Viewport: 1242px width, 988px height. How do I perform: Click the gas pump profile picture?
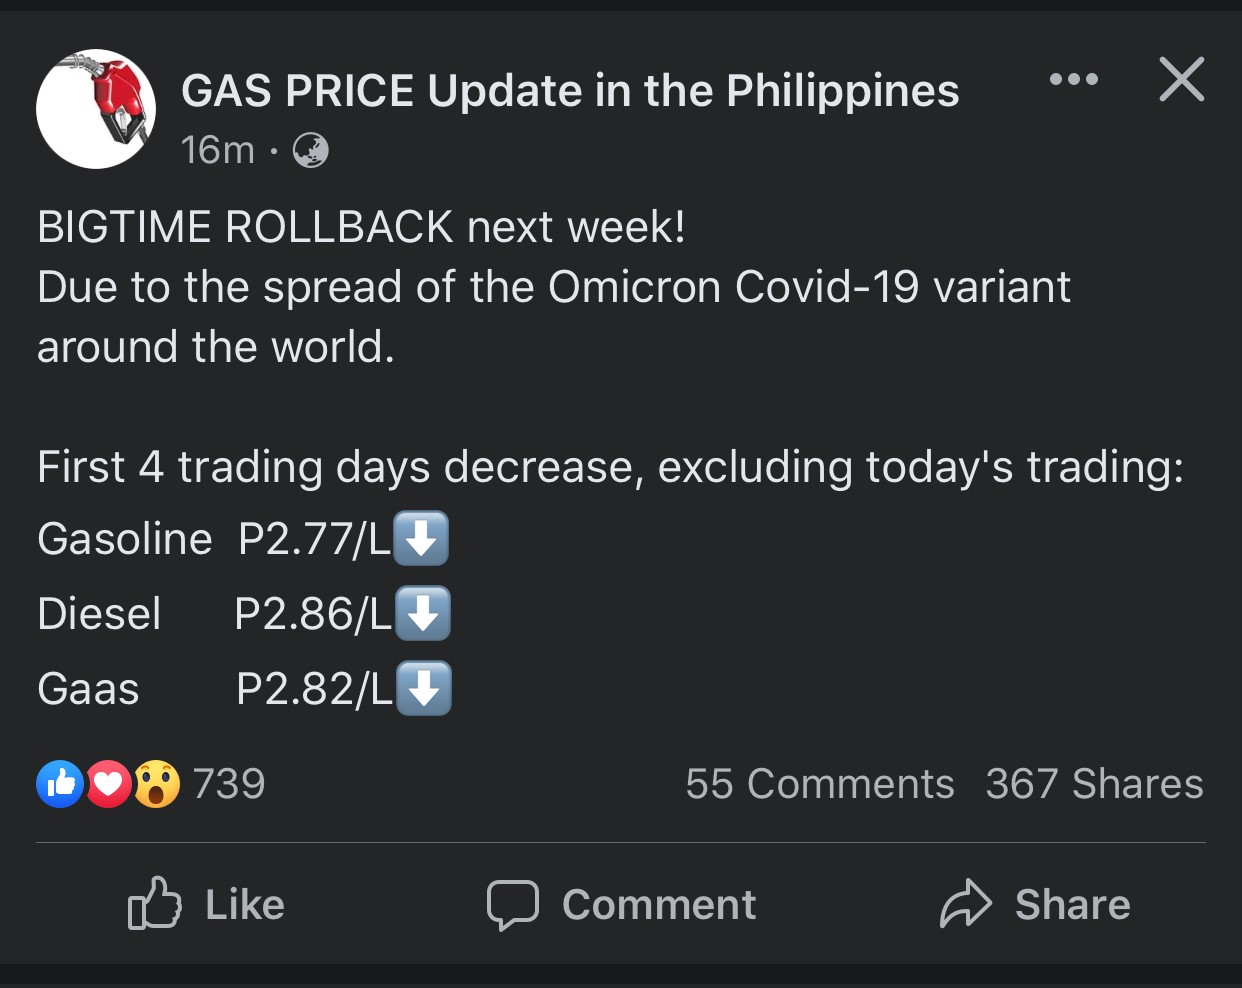[96, 109]
